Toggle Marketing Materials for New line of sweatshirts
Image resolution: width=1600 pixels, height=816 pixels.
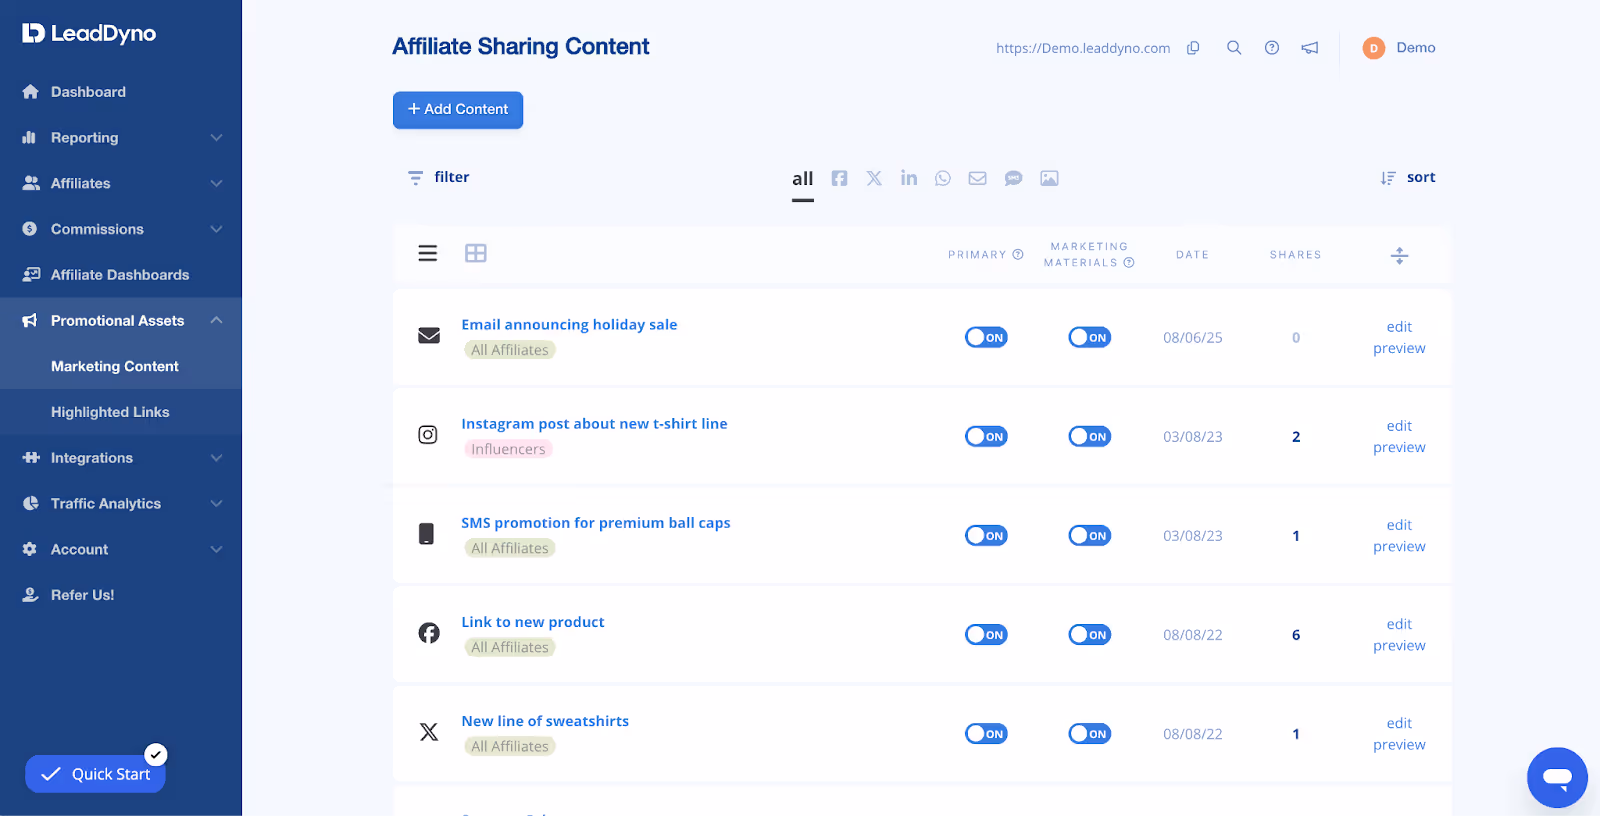tap(1090, 733)
